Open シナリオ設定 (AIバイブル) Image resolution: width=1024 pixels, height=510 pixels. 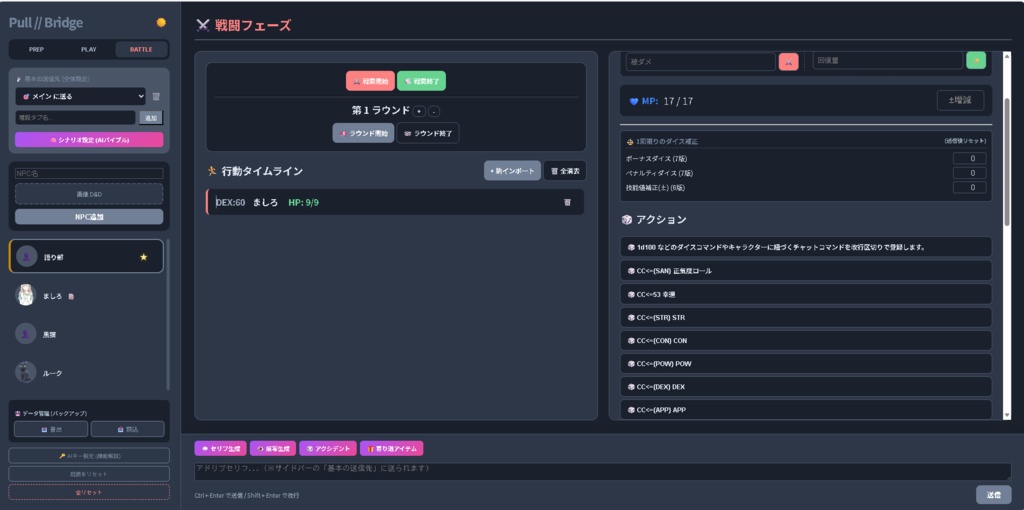pyautogui.click(x=89, y=140)
